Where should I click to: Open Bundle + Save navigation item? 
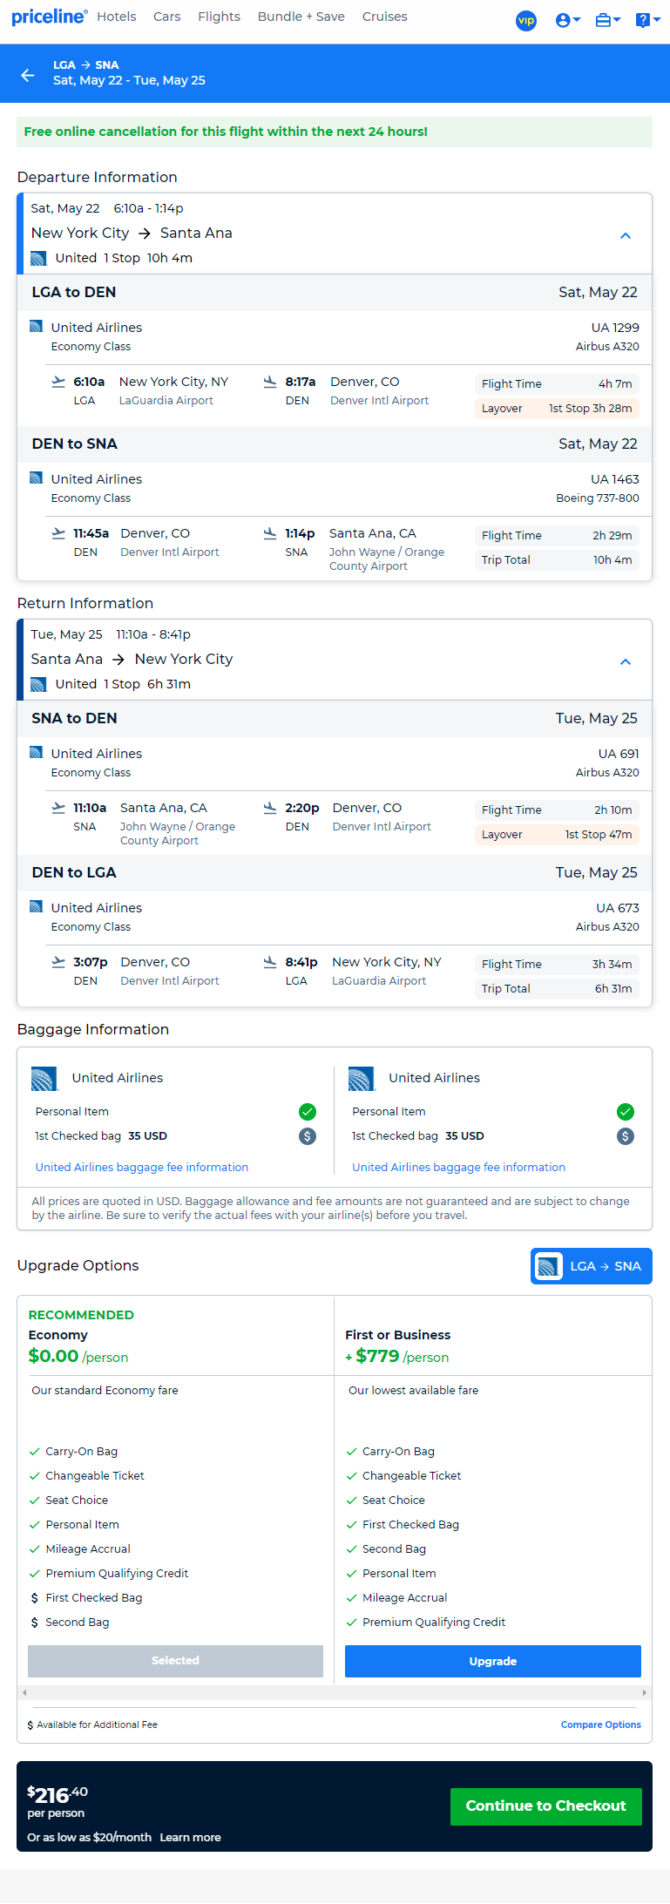tap(301, 17)
